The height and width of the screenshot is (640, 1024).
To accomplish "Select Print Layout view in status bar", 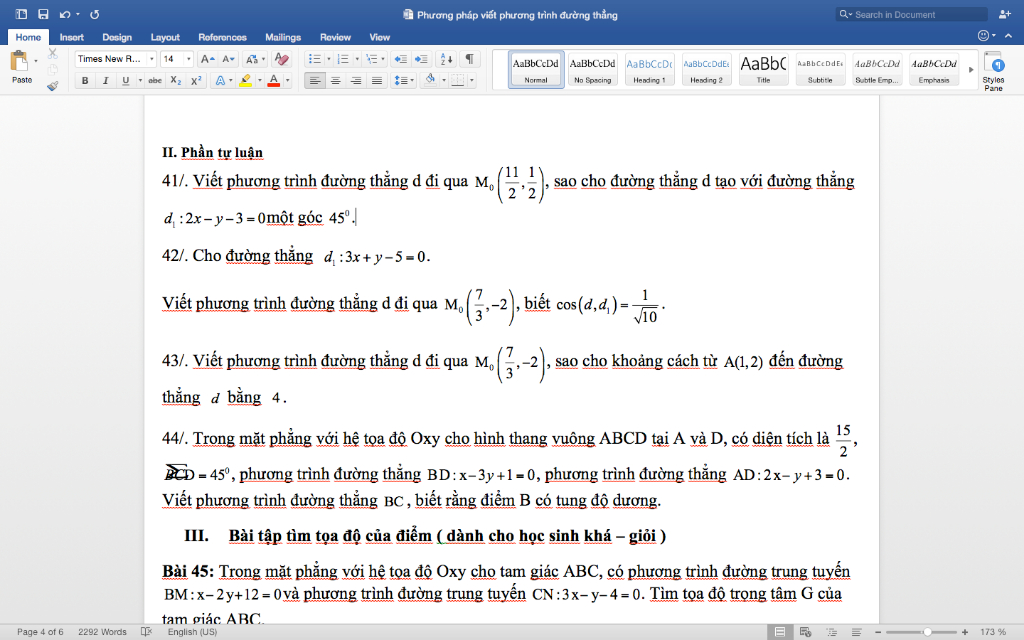I will click(x=780, y=632).
